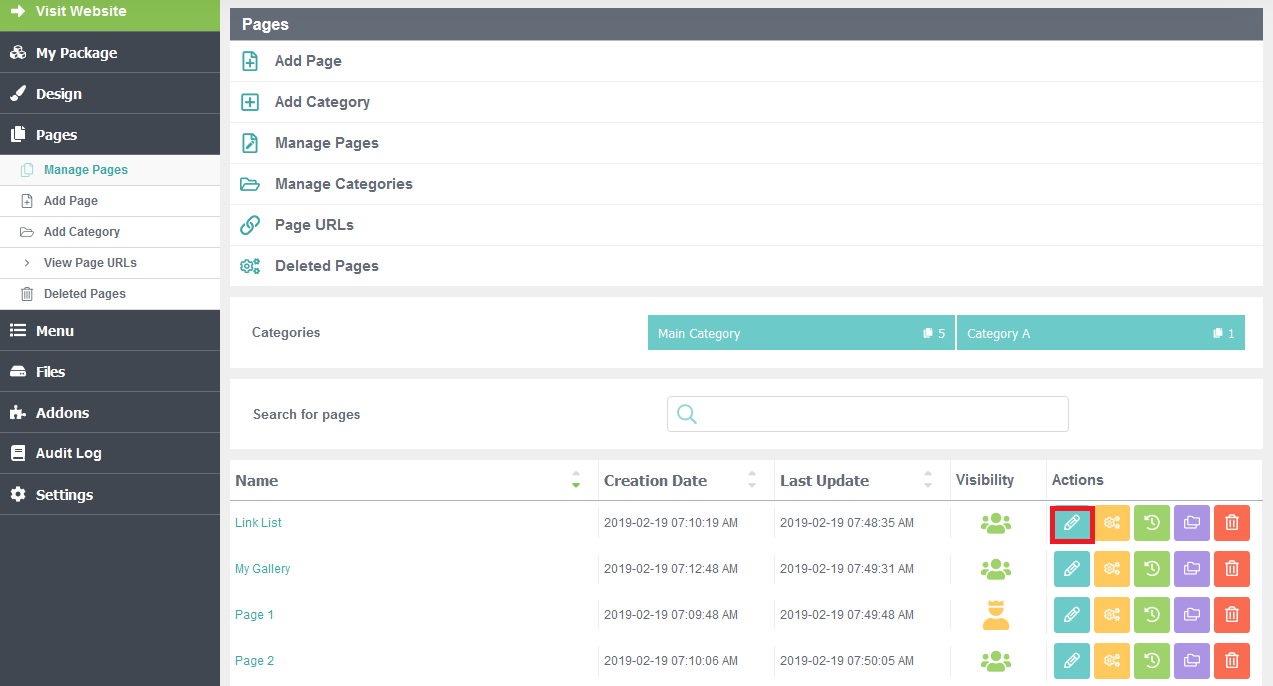Click the purple folders icon for Page 1

[x=1191, y=615]
